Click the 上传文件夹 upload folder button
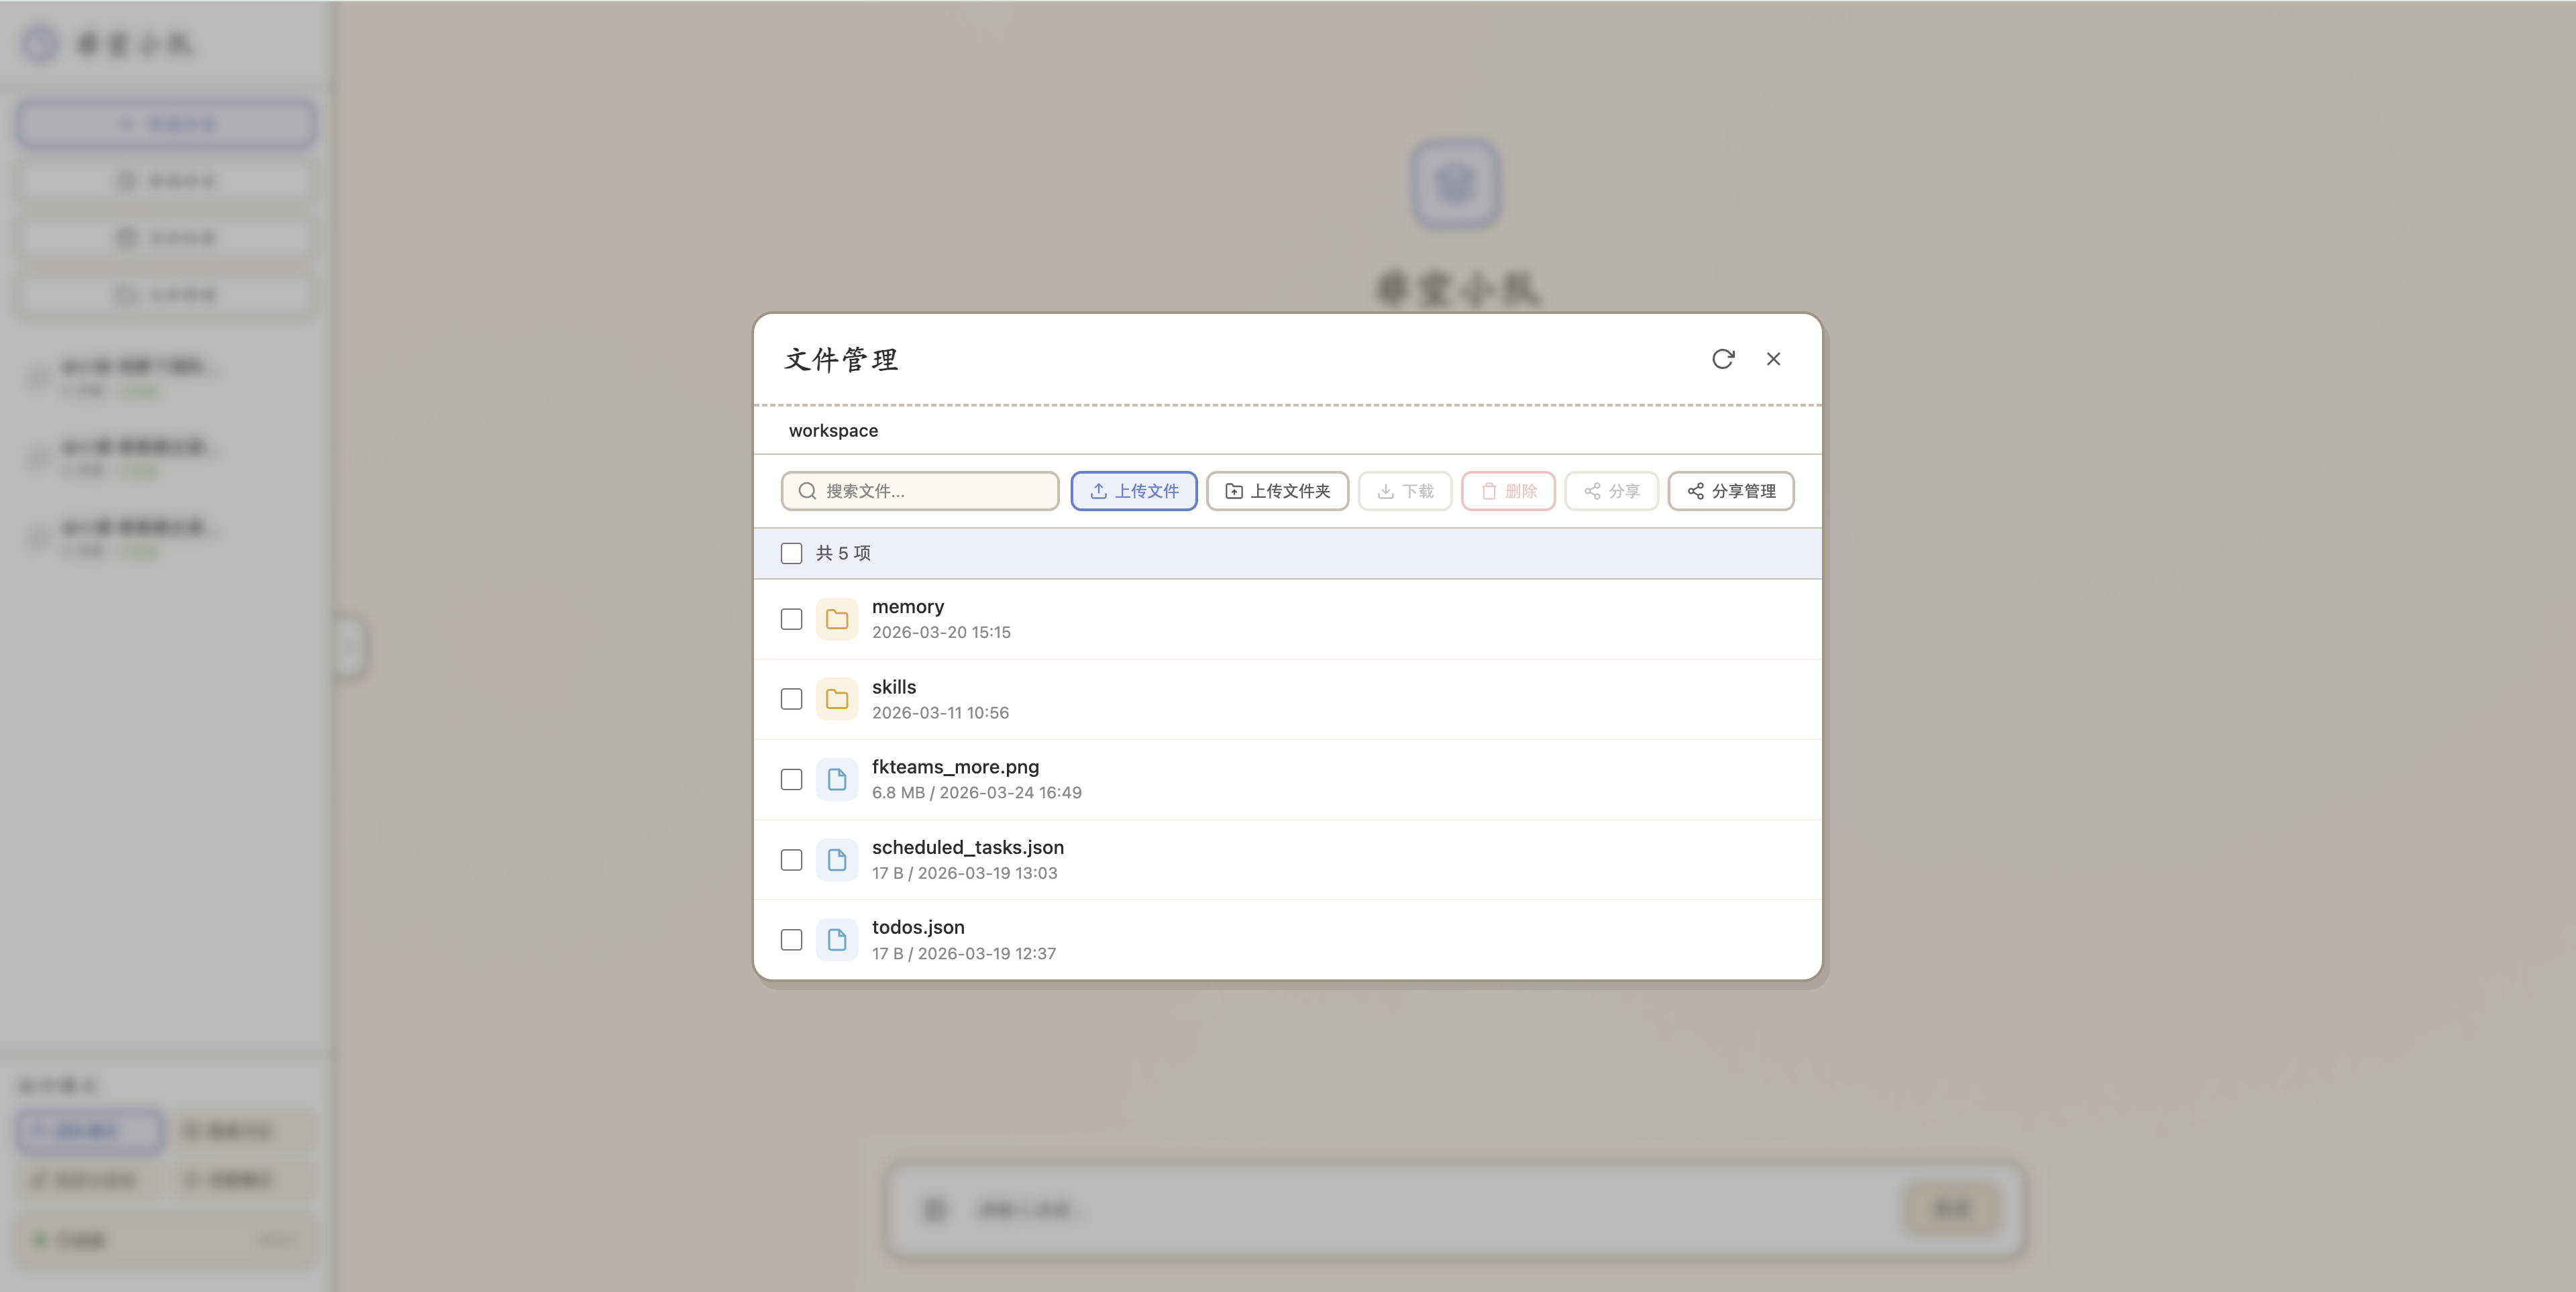 1277,491
